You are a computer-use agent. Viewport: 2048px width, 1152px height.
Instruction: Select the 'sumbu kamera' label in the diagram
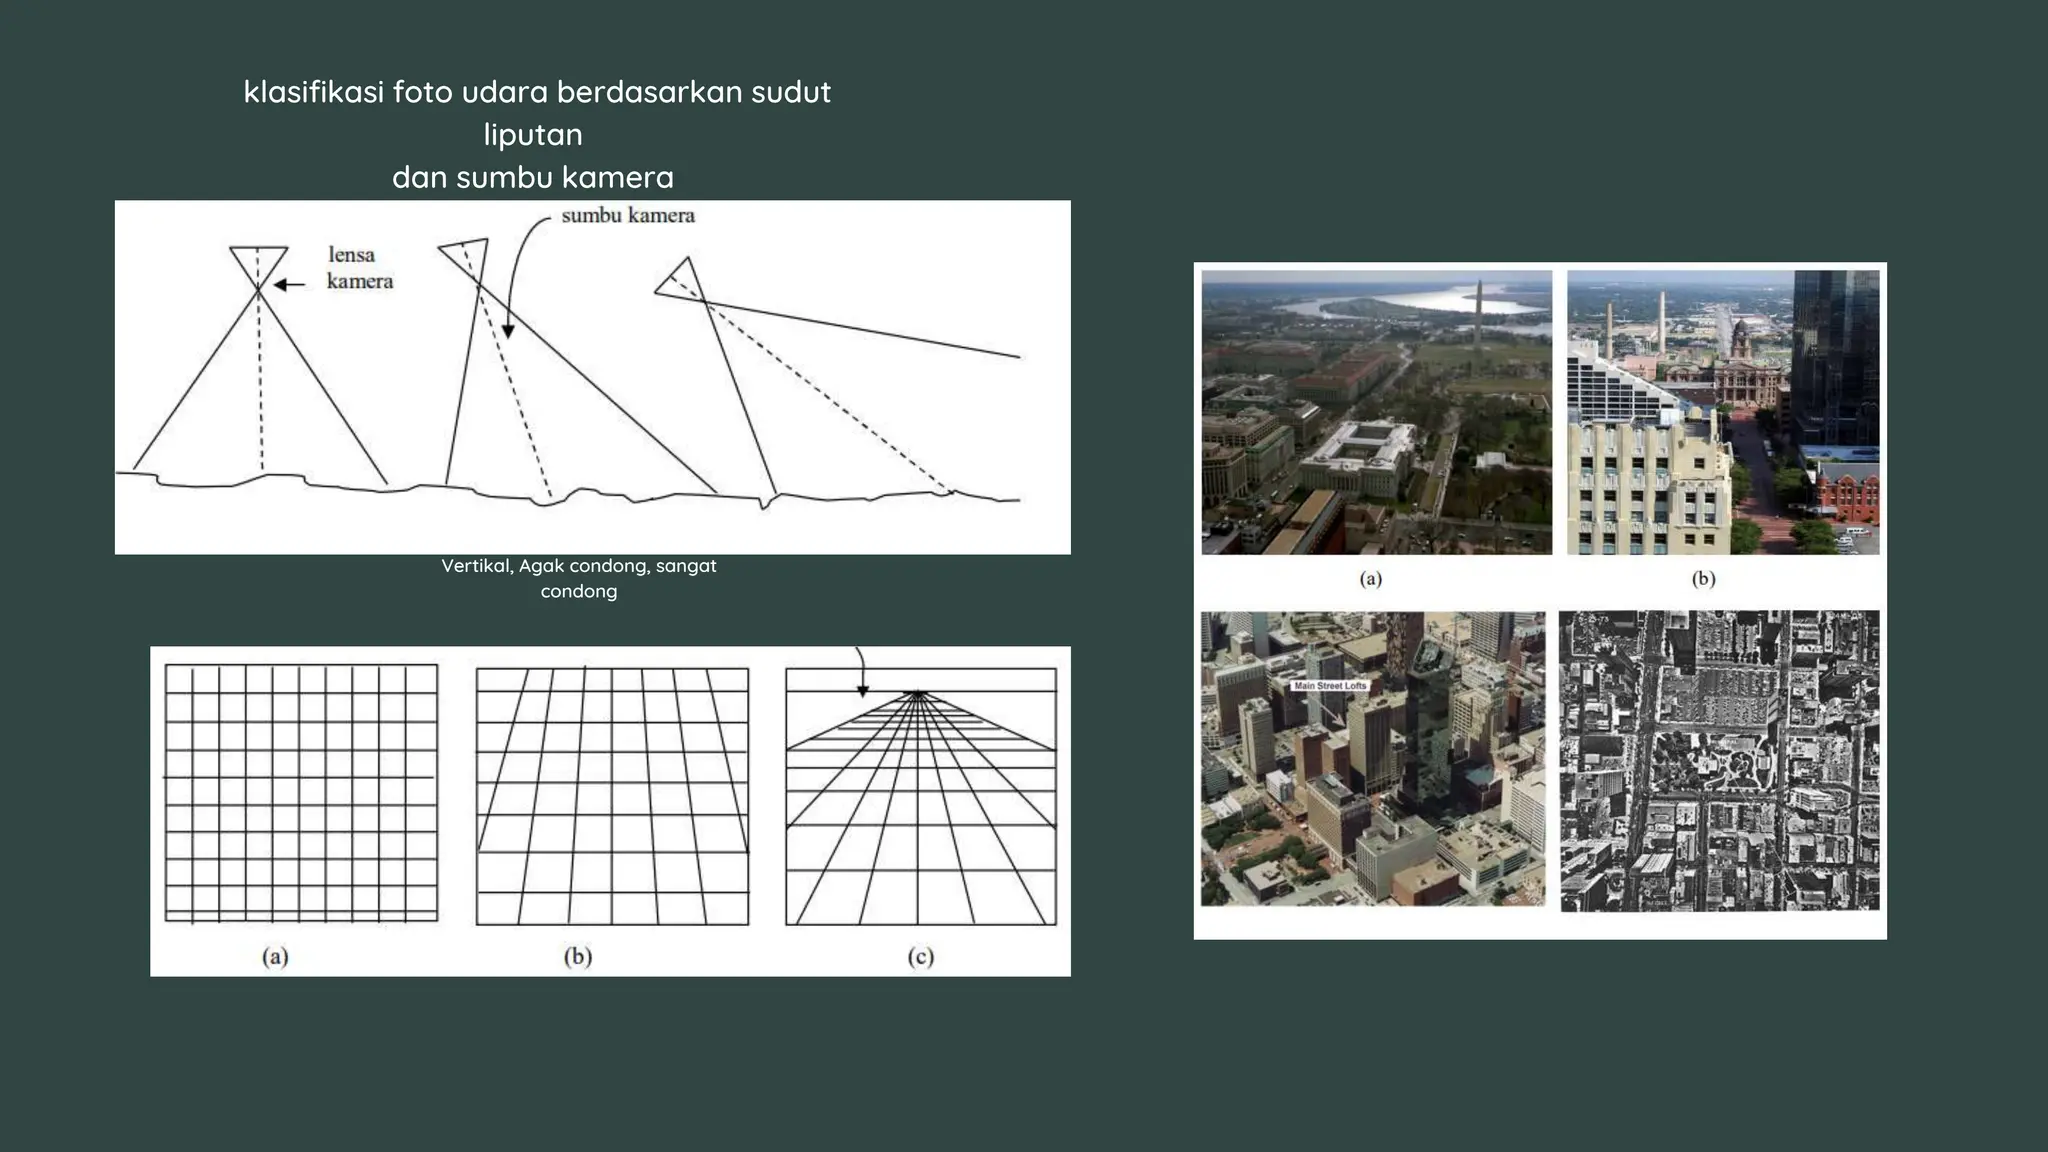tap(627, 215)
